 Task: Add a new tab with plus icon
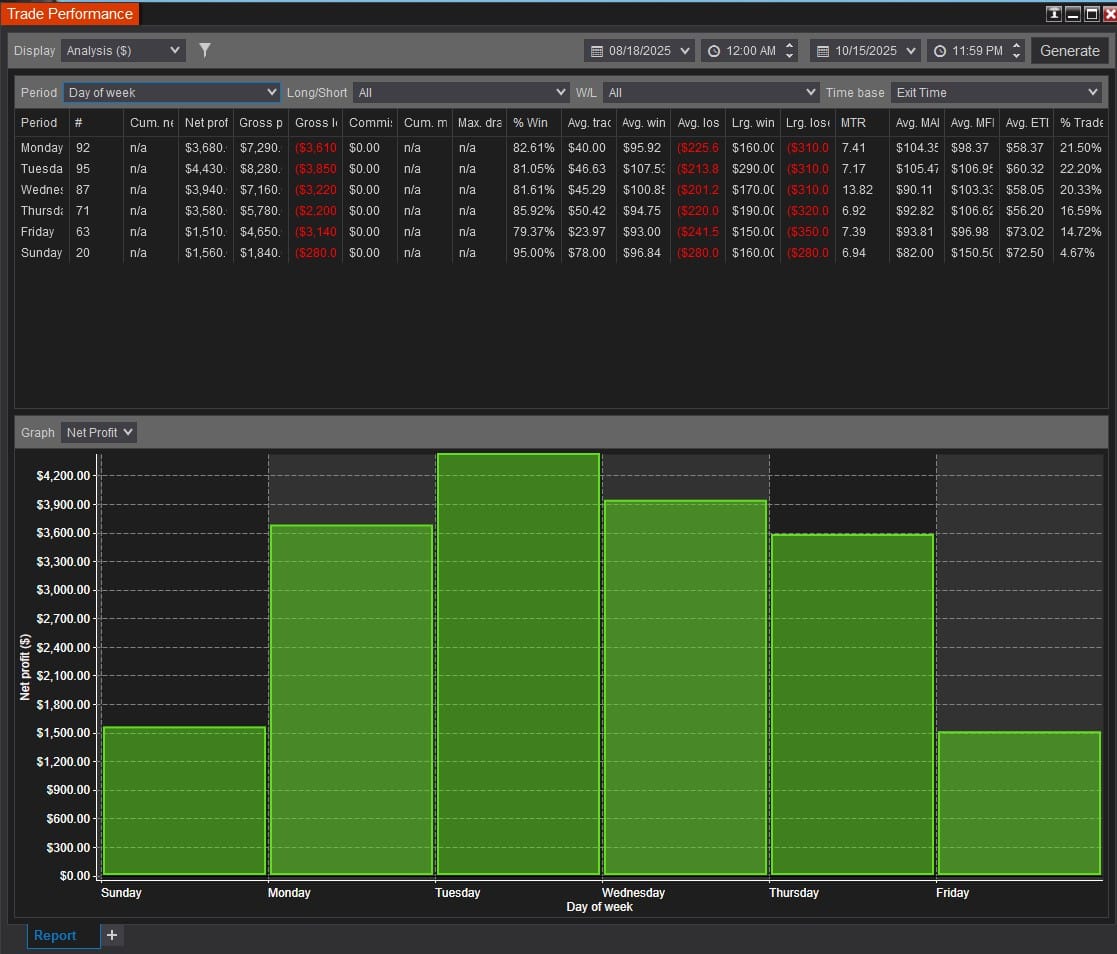112,935
